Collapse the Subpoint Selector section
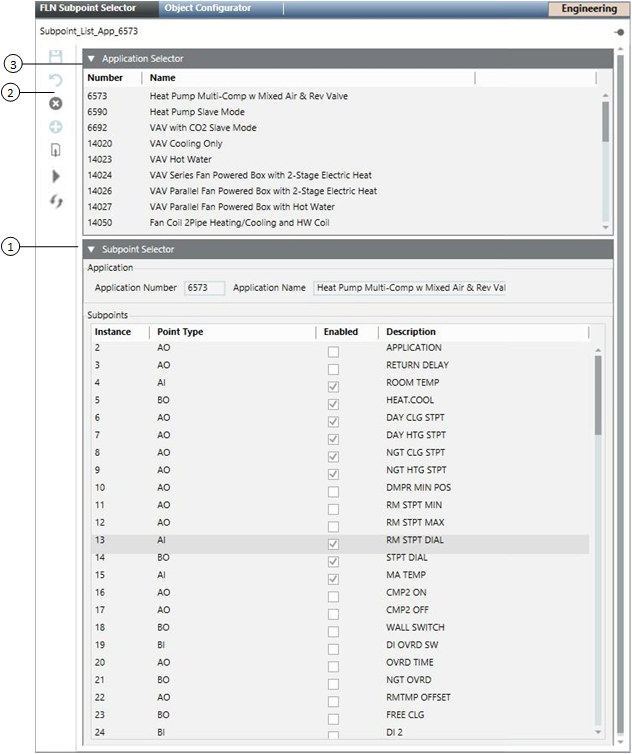The width and height of the screenshot is (632, 754). [x=92, y=249]
